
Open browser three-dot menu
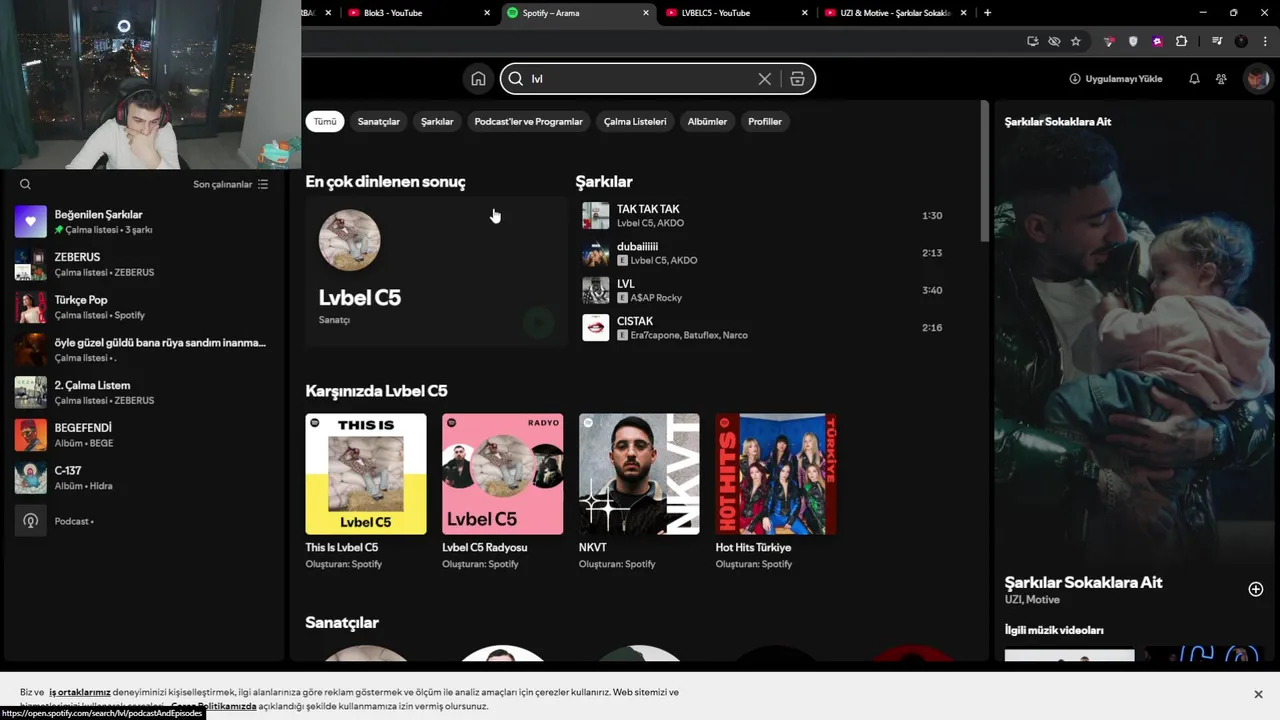1264,41
